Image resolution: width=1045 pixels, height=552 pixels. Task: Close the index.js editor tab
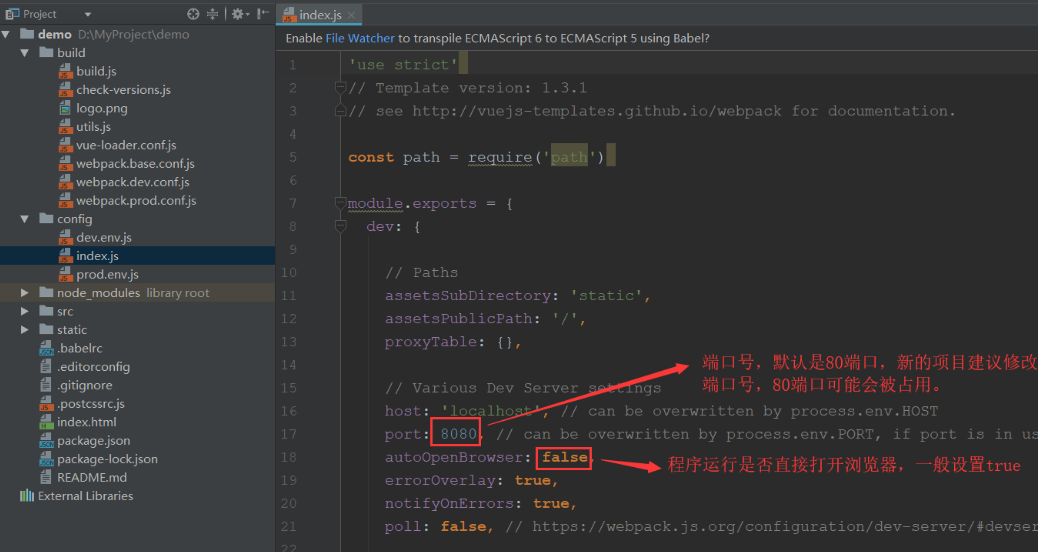tap(351, 15)
